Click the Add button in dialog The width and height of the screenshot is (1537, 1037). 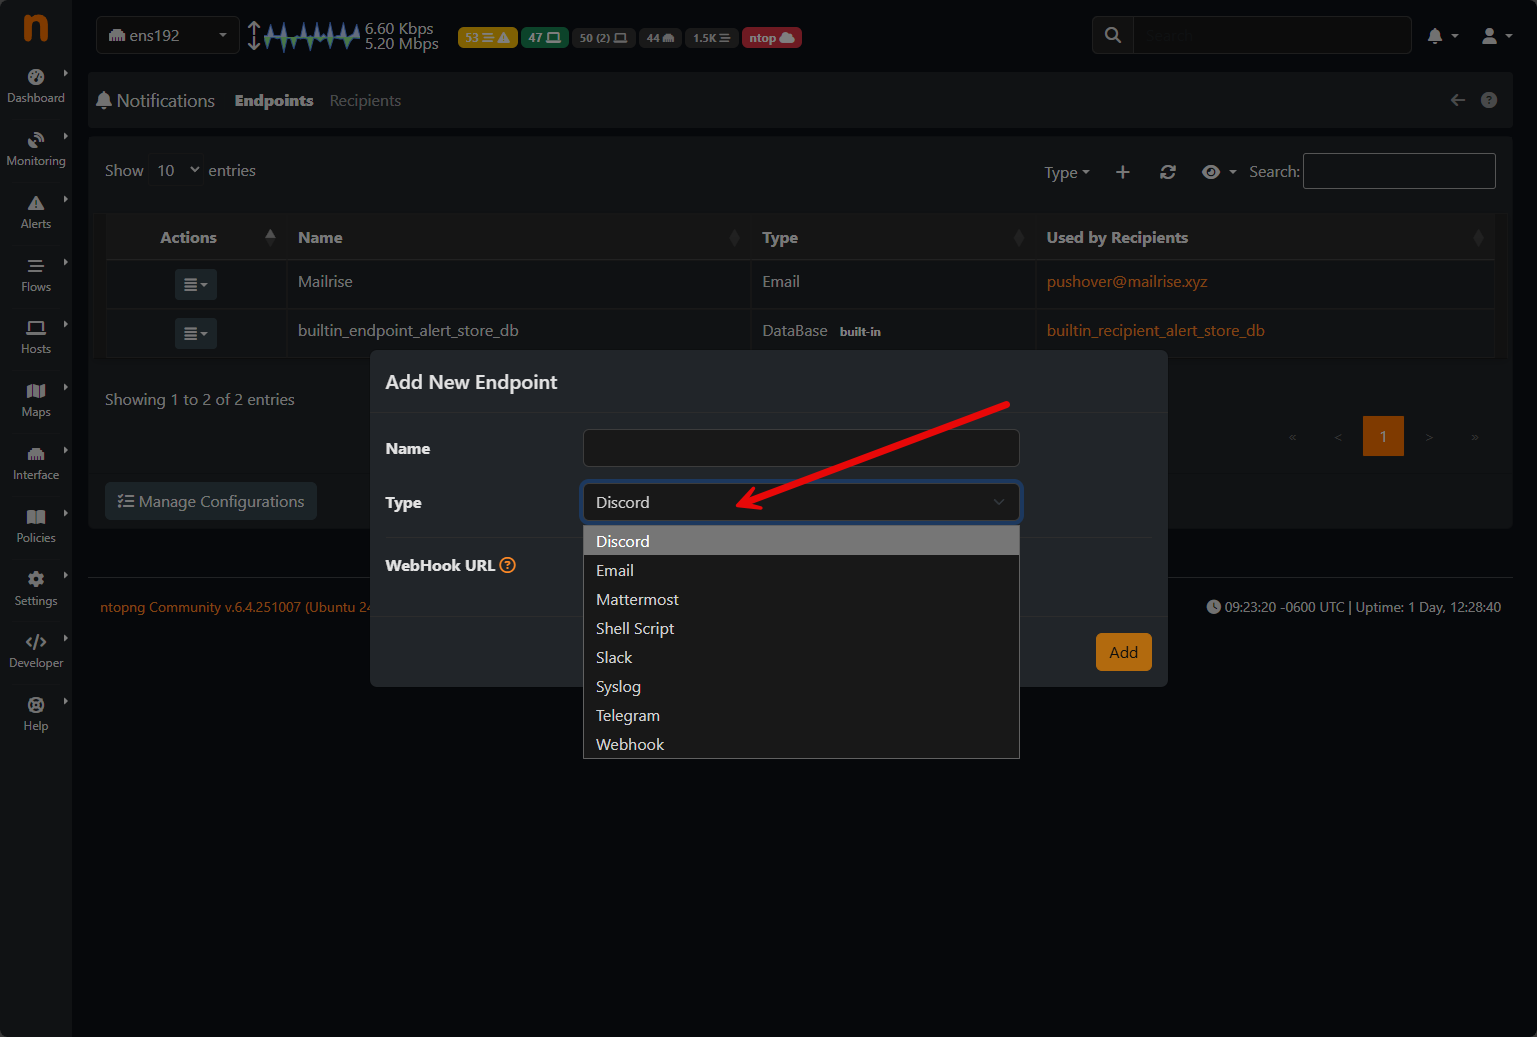tap(1124, 652)
